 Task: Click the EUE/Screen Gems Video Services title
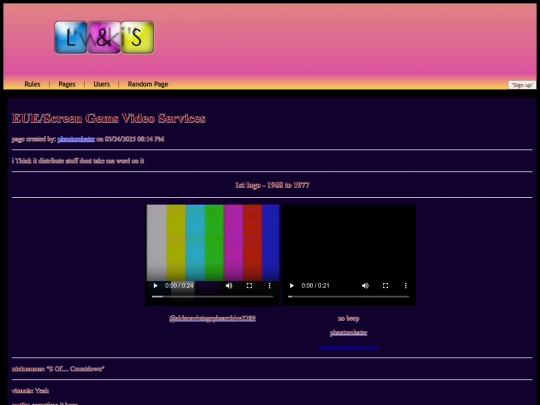coord(109,118)
